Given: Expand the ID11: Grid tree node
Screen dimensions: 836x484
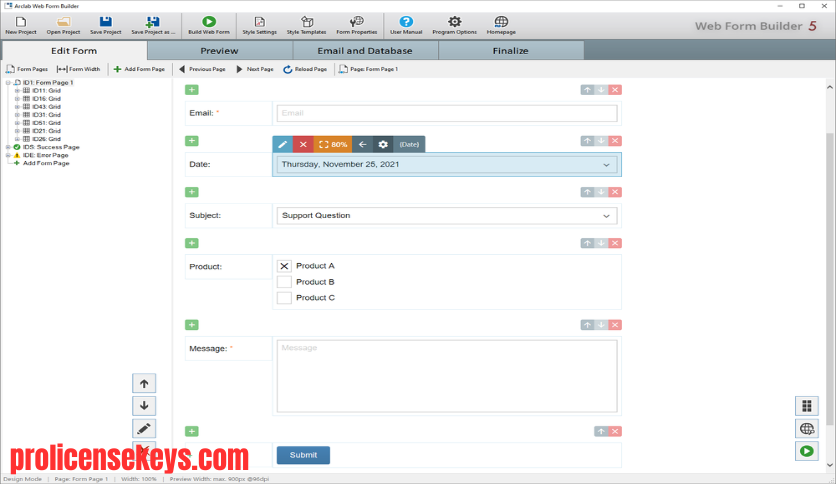Looking at the screenshot, I should click(x=17, y=91).
